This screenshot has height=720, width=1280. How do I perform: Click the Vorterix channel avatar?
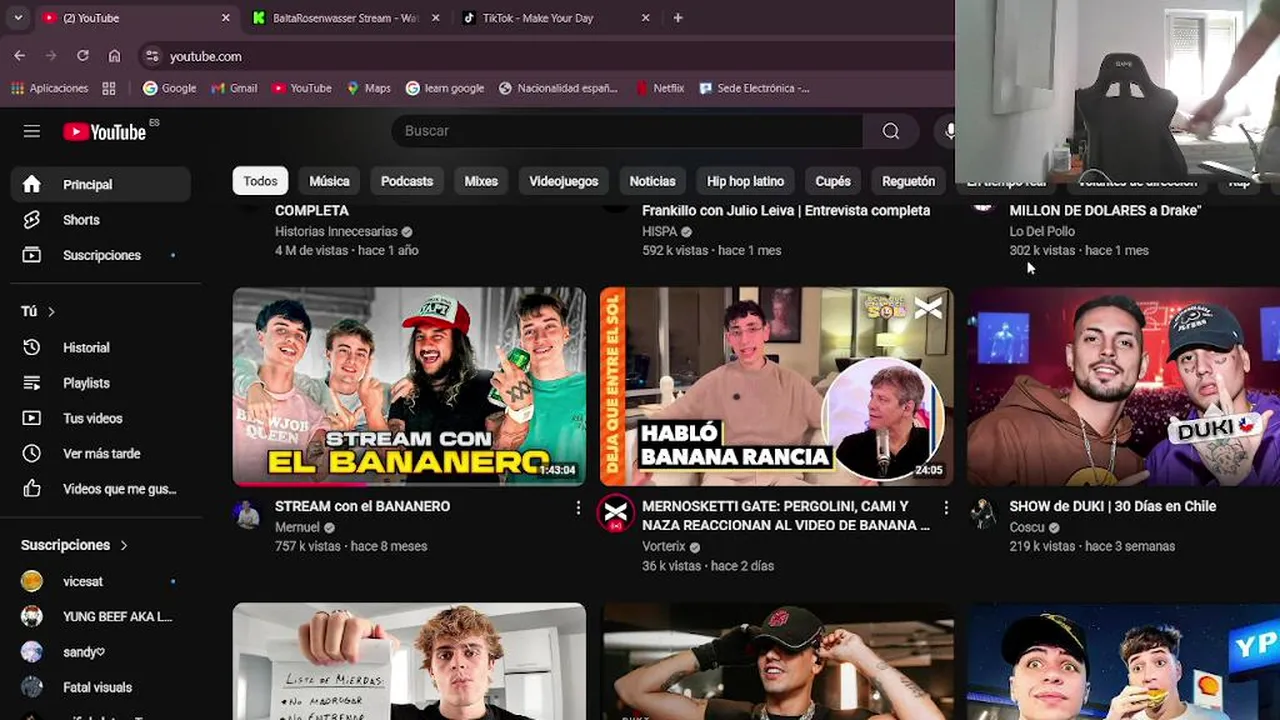[615, 514]
